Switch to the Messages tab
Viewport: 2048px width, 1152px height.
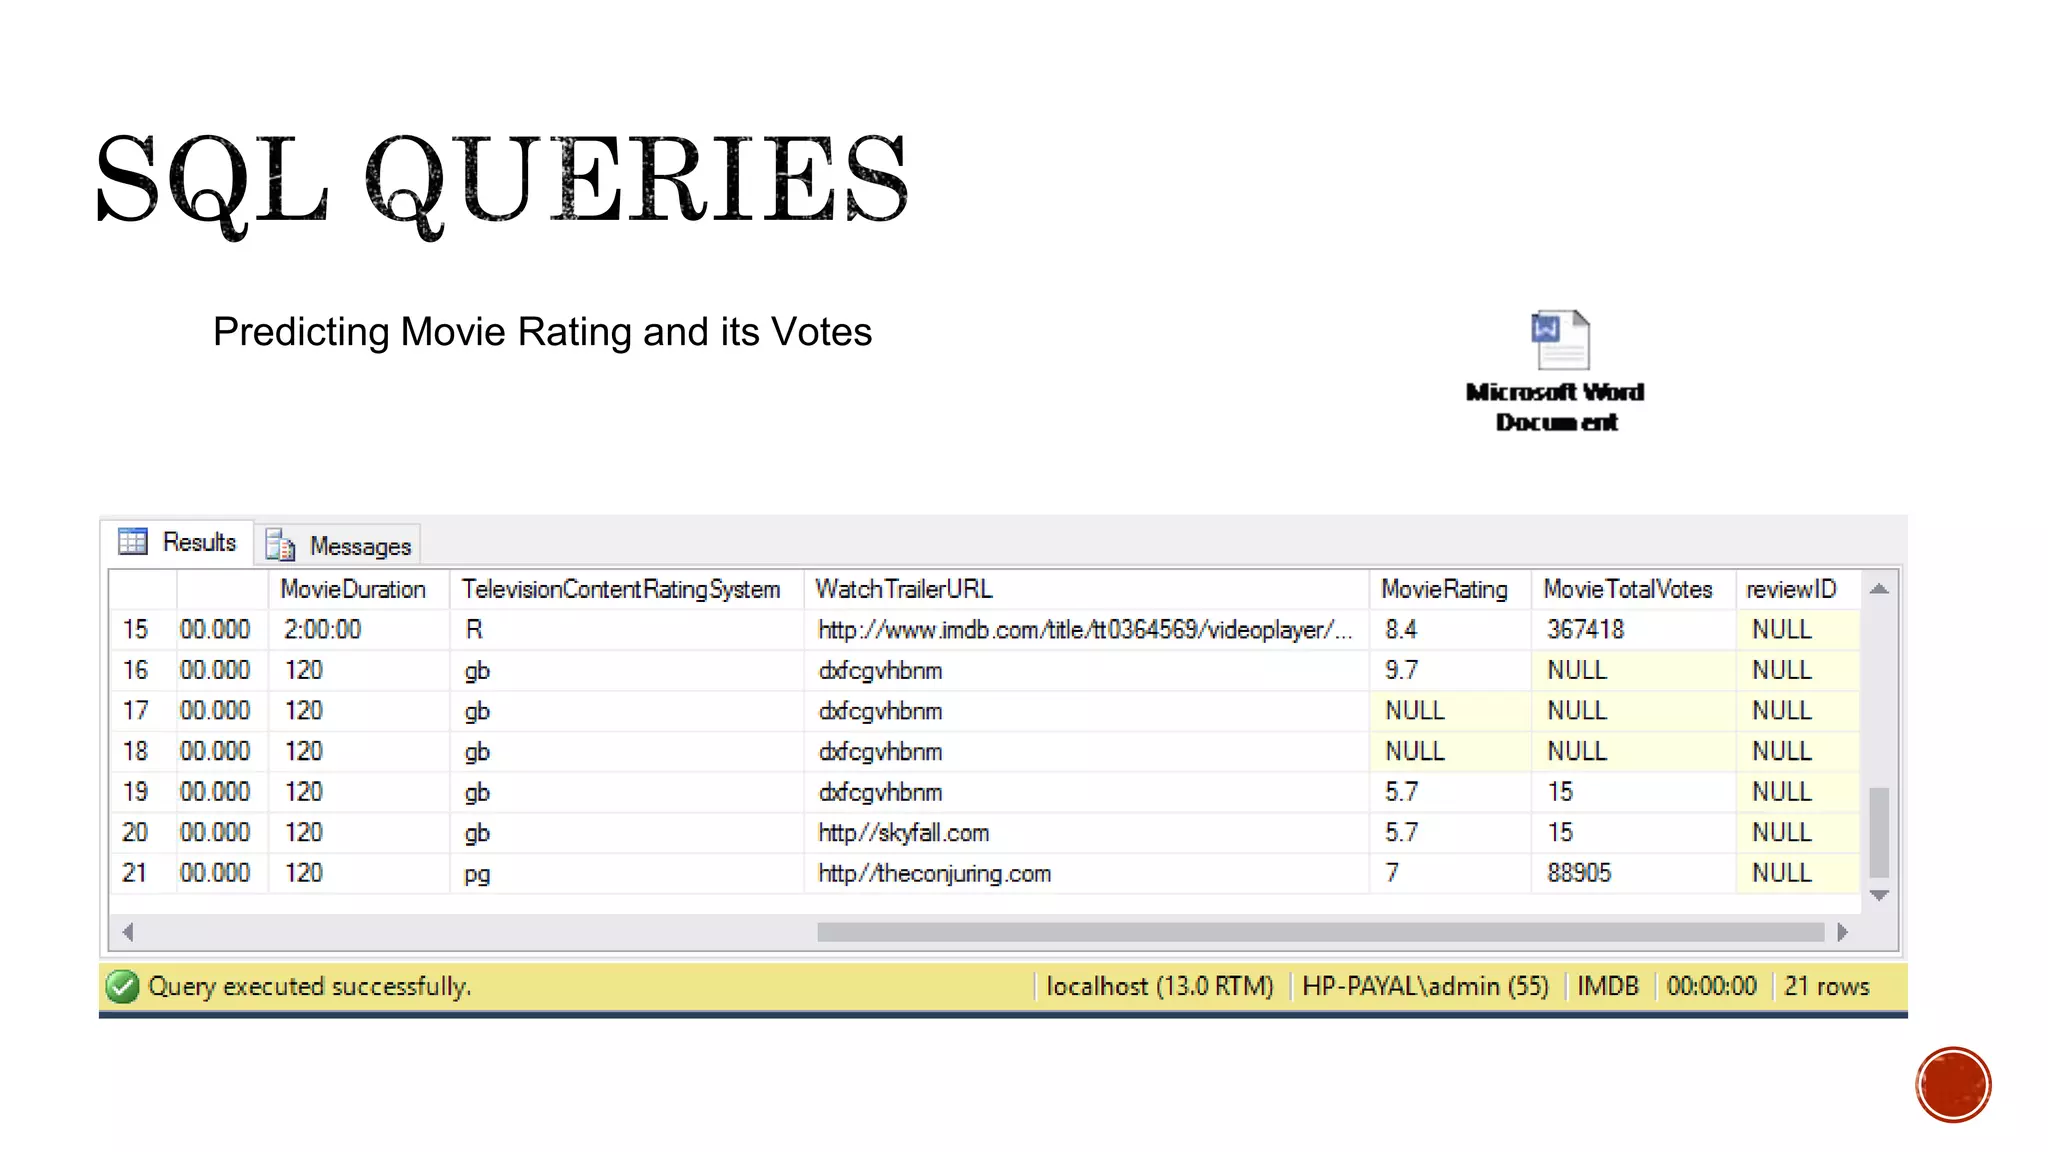point(360,546)
